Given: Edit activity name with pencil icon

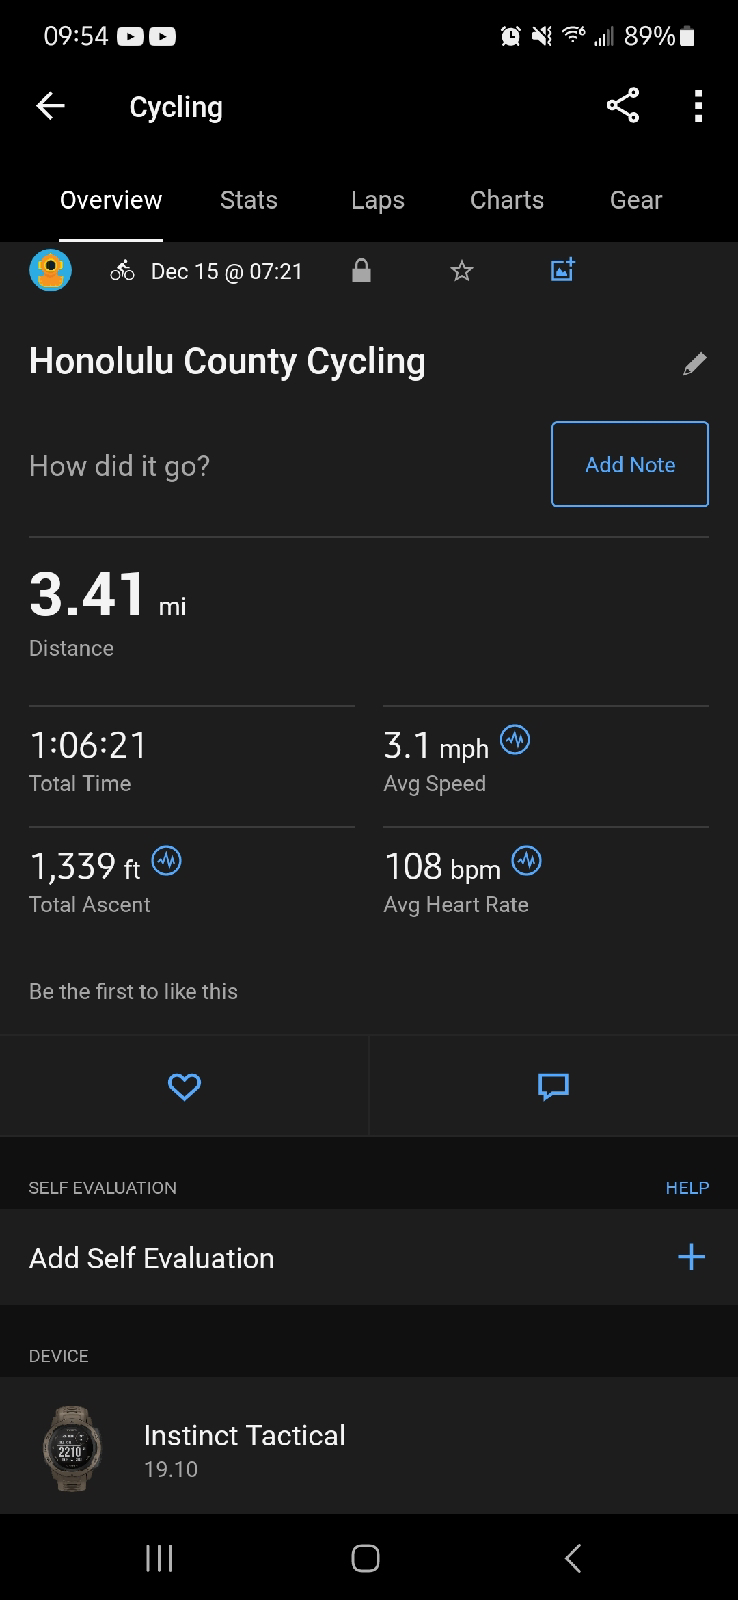Looking at the screenshot, I should coord(694,363).
